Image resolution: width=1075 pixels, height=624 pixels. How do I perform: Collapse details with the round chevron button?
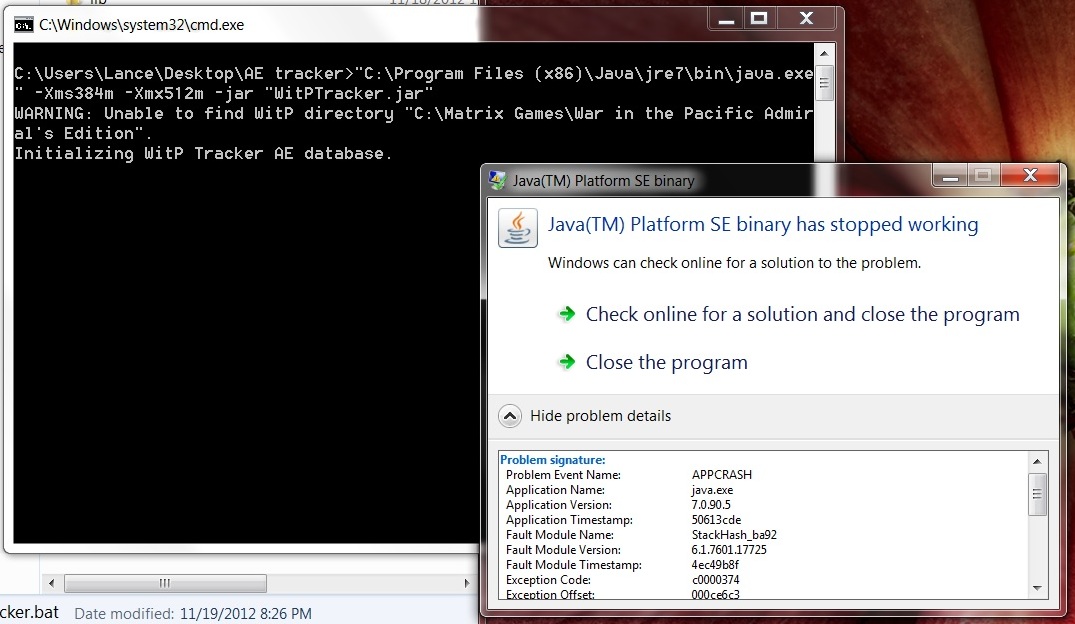coord(509,416)
